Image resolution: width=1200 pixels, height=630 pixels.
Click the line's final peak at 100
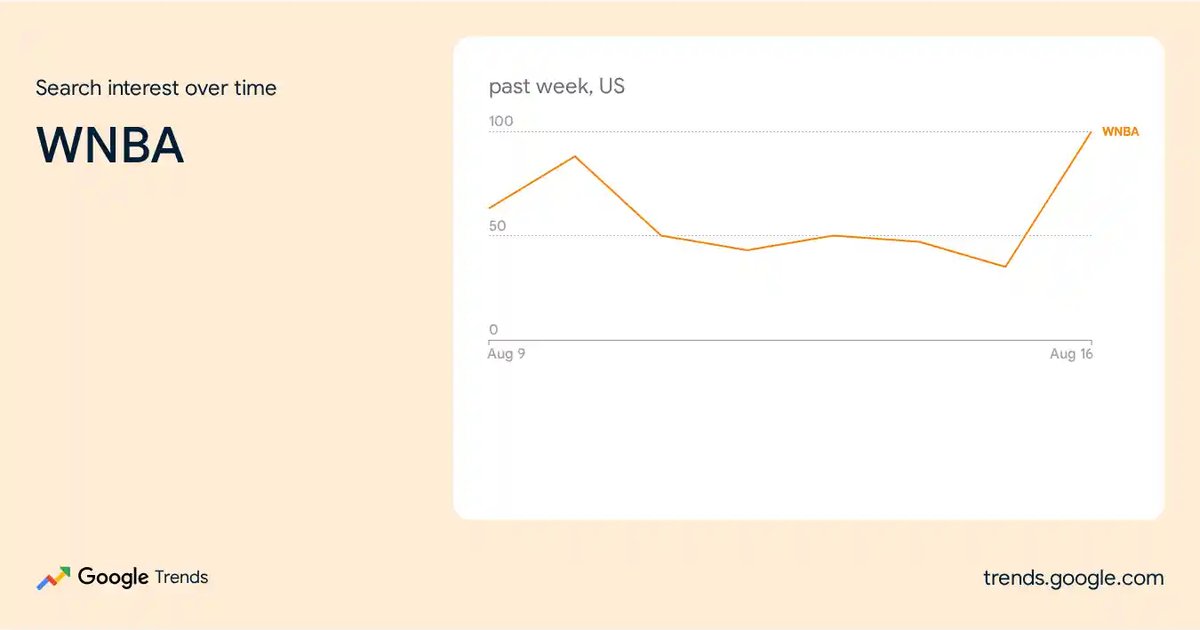(1091, 132)
